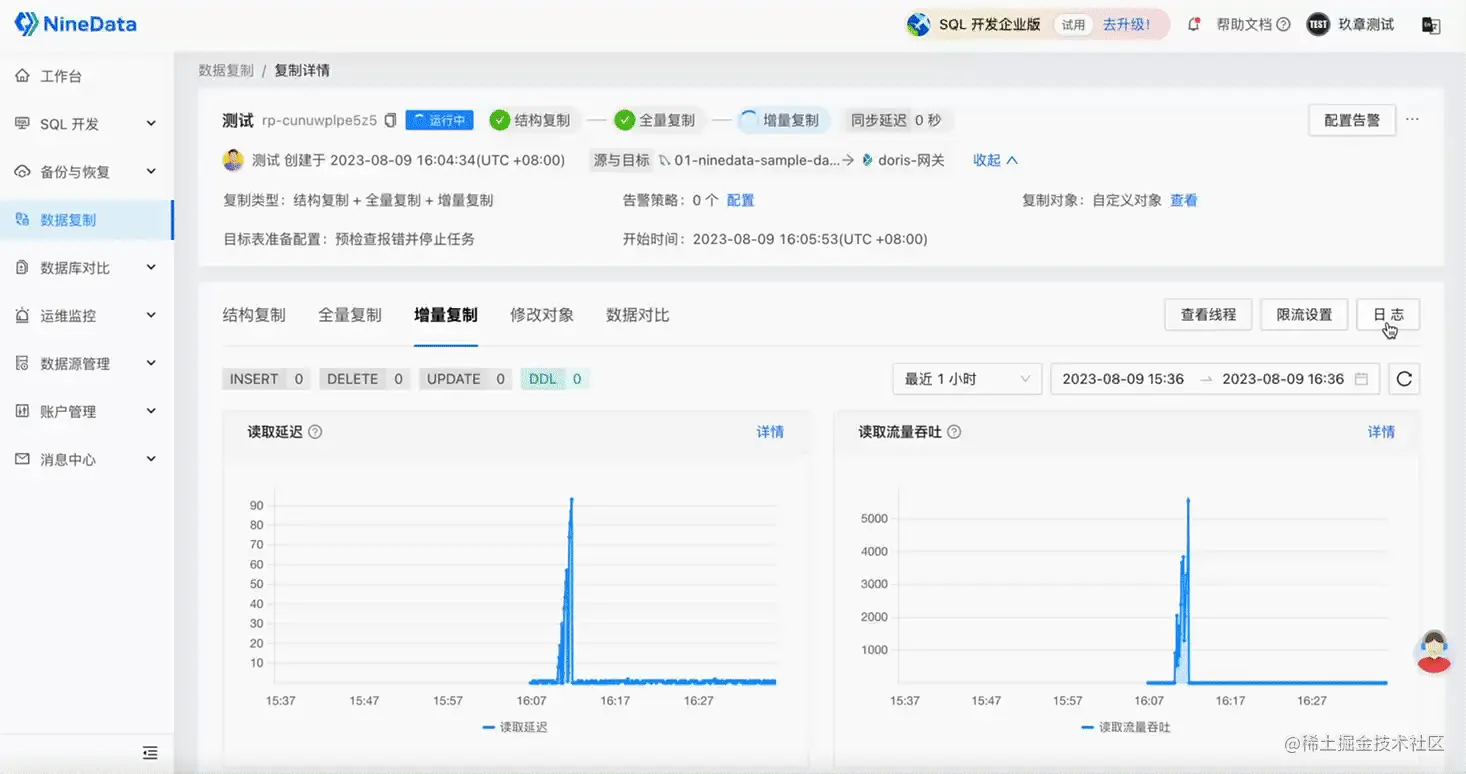Viewport: 1466px width, 774px height.
Task: Click 配置 link for 告警策略
Action: click(x=740, y=200)
